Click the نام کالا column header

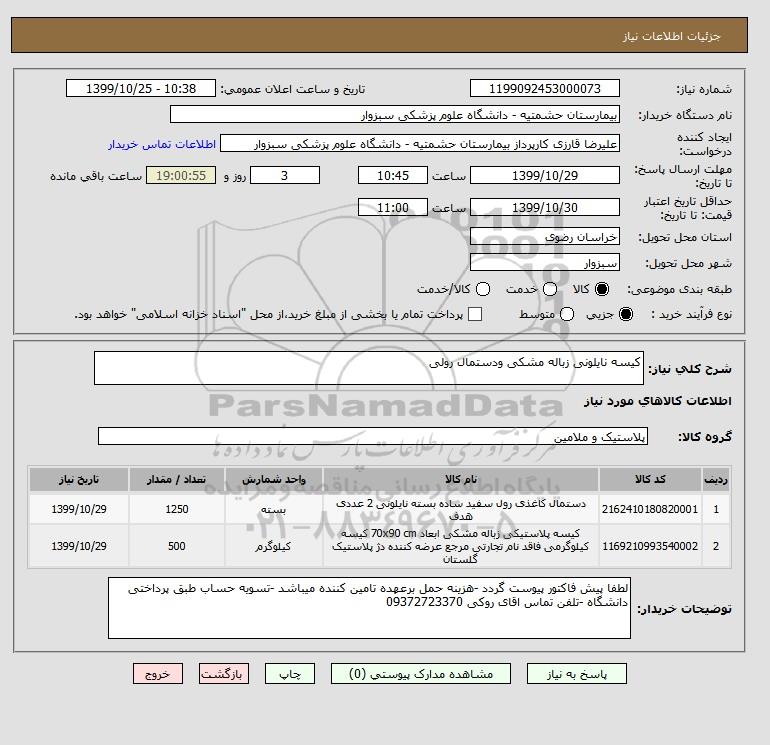click(x=461, y=479)
